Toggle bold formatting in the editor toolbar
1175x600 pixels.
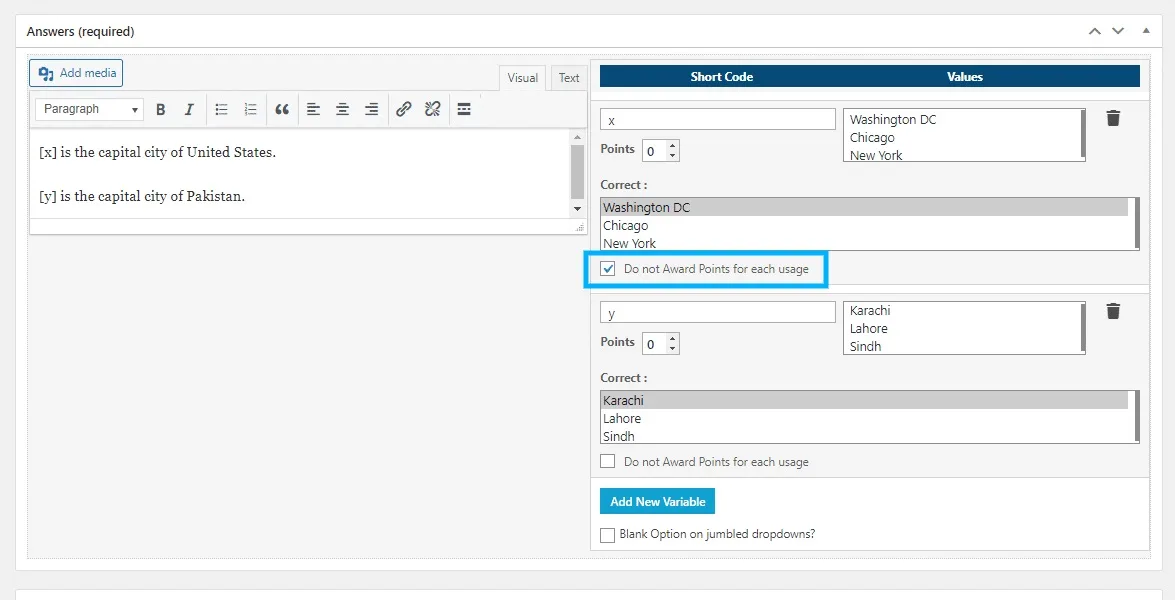160,110
